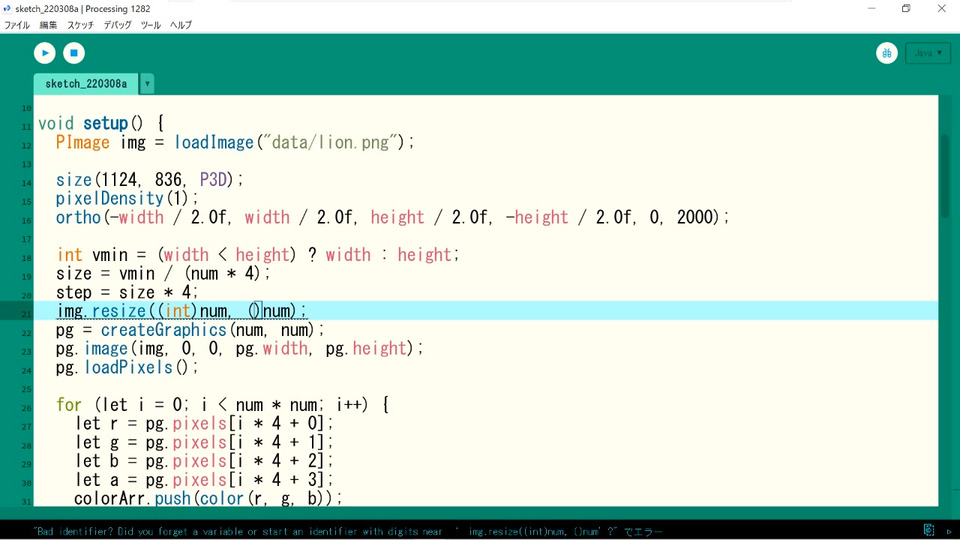Open the デバッグ menu

pos(117,25)
